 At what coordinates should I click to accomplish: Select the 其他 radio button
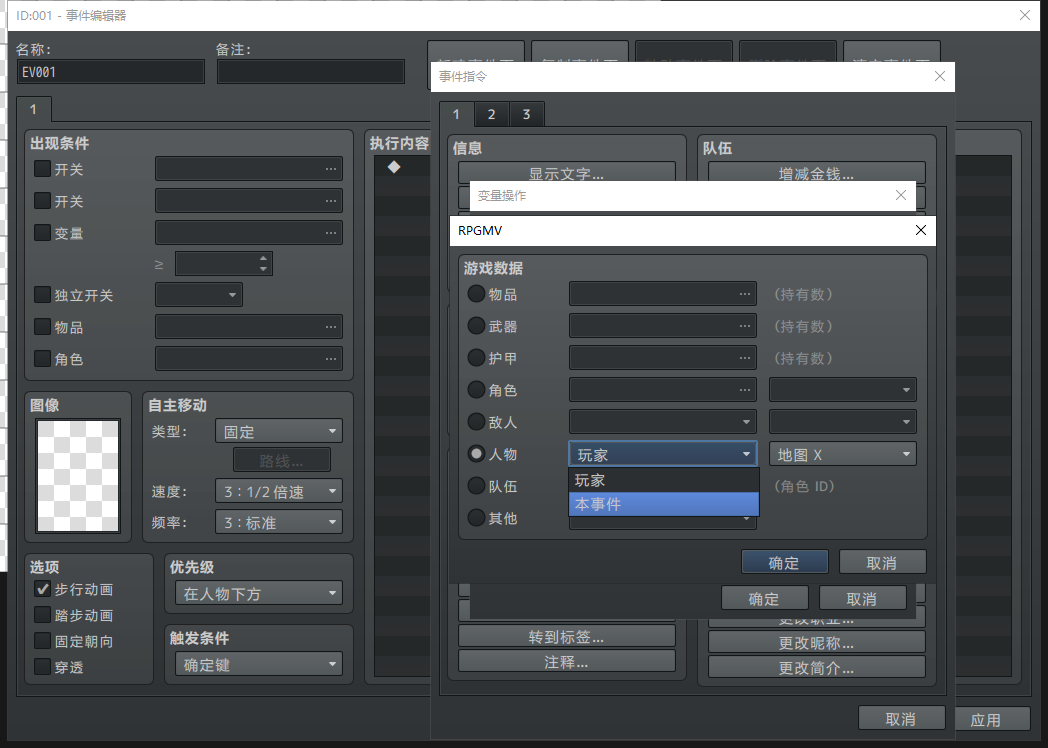[x=476, y=517]
